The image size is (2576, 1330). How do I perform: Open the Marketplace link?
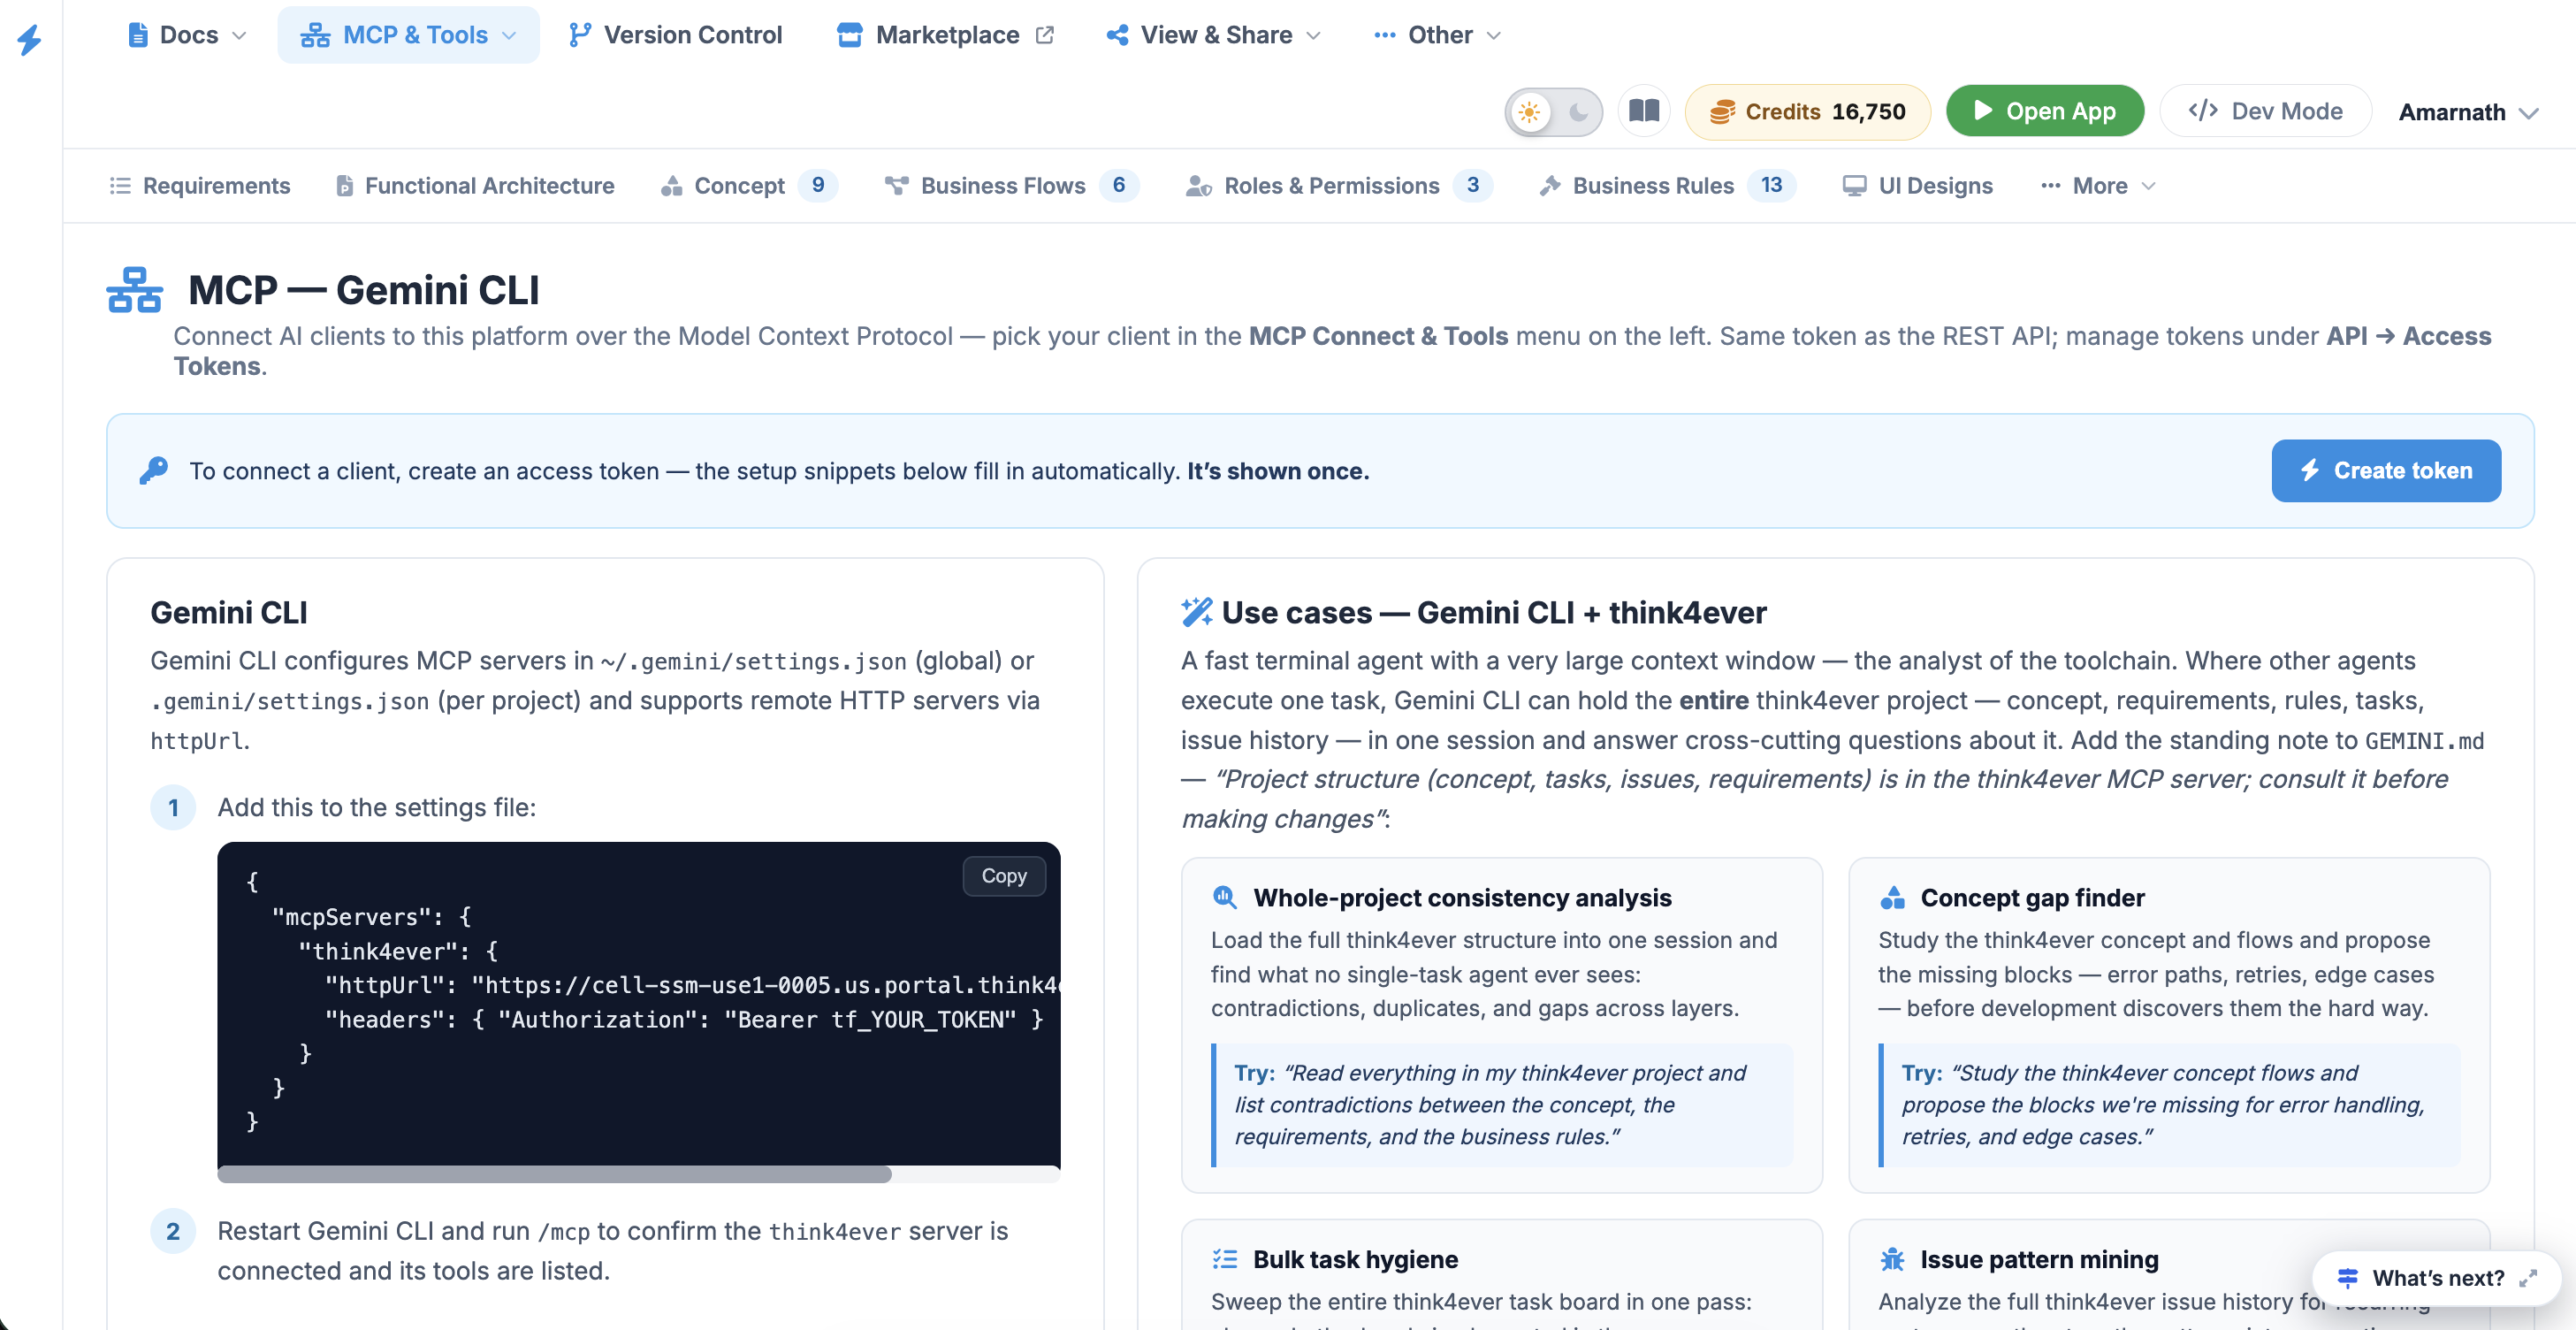point(945,35)
